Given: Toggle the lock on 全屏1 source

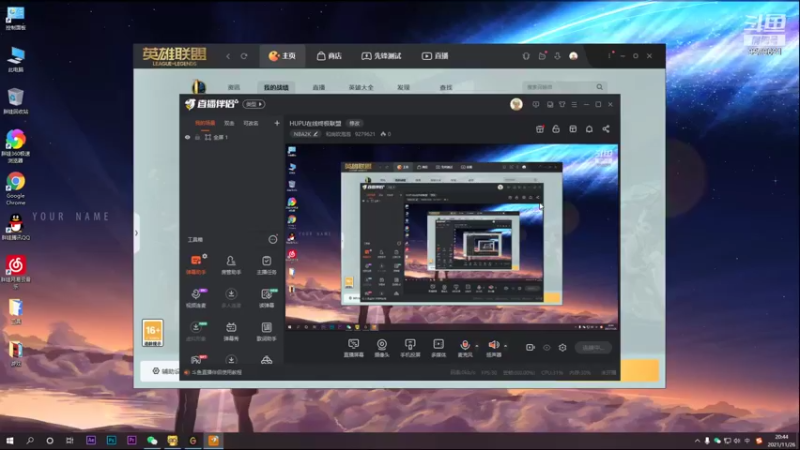Looking at the screenshot, I should [x=197, y=137].
